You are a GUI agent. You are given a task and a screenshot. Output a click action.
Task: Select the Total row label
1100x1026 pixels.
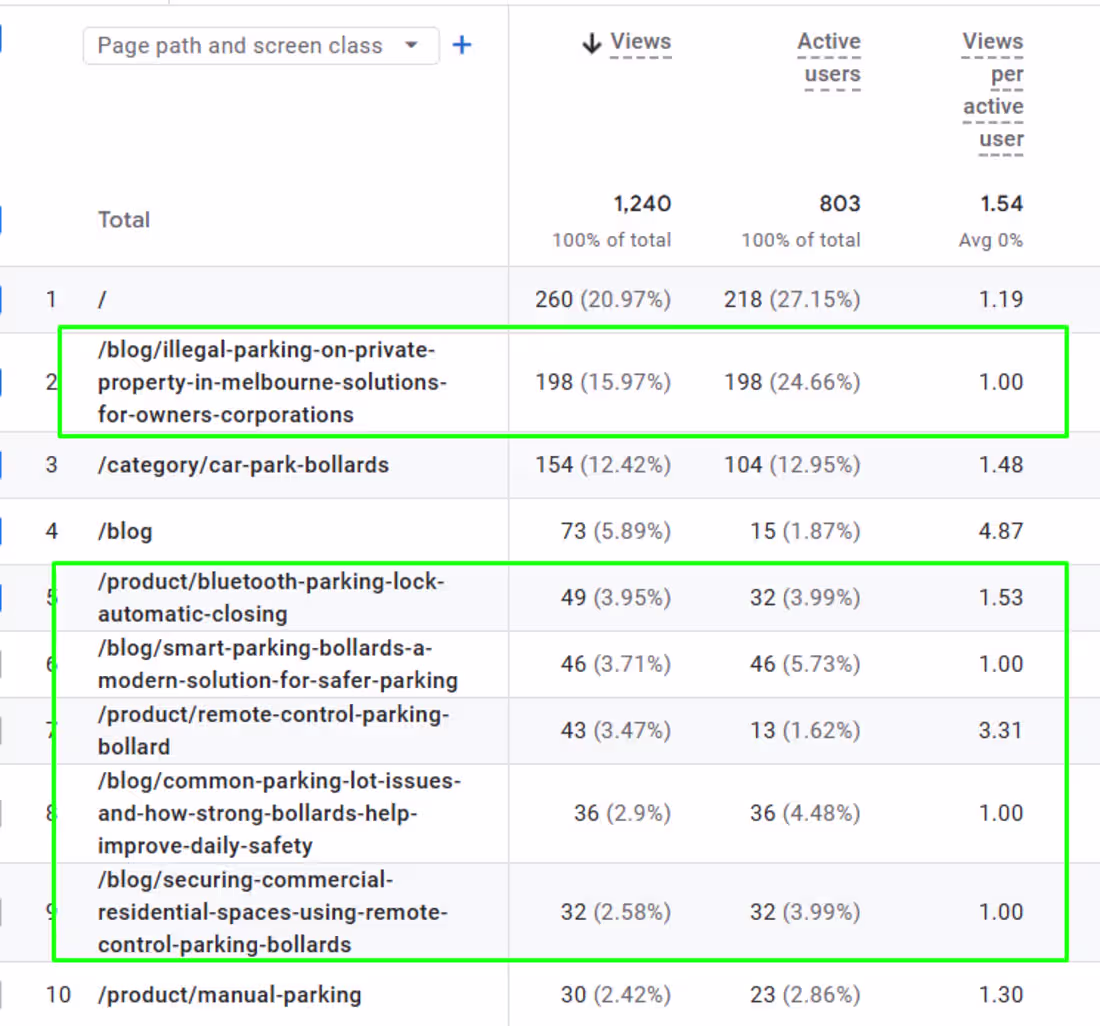pos(123,220)
